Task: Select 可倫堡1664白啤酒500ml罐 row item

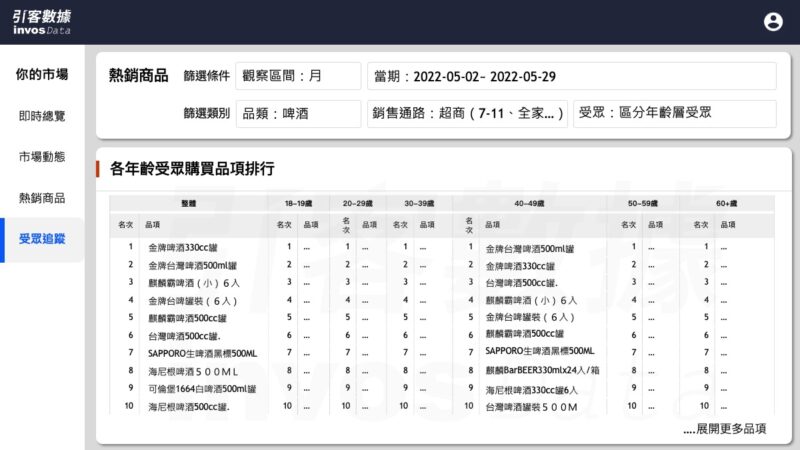Action: tap(203, 389)
